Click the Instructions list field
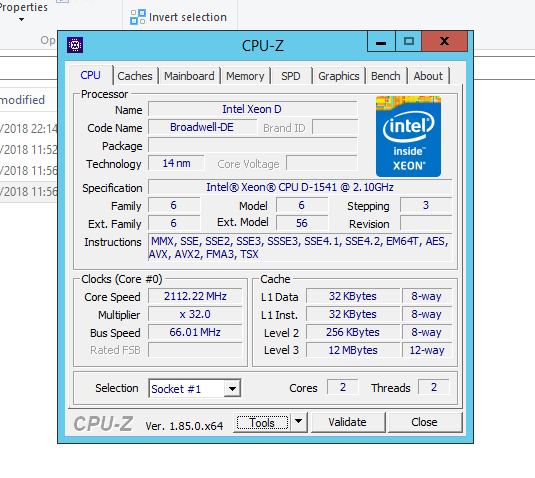 (300, 248)
